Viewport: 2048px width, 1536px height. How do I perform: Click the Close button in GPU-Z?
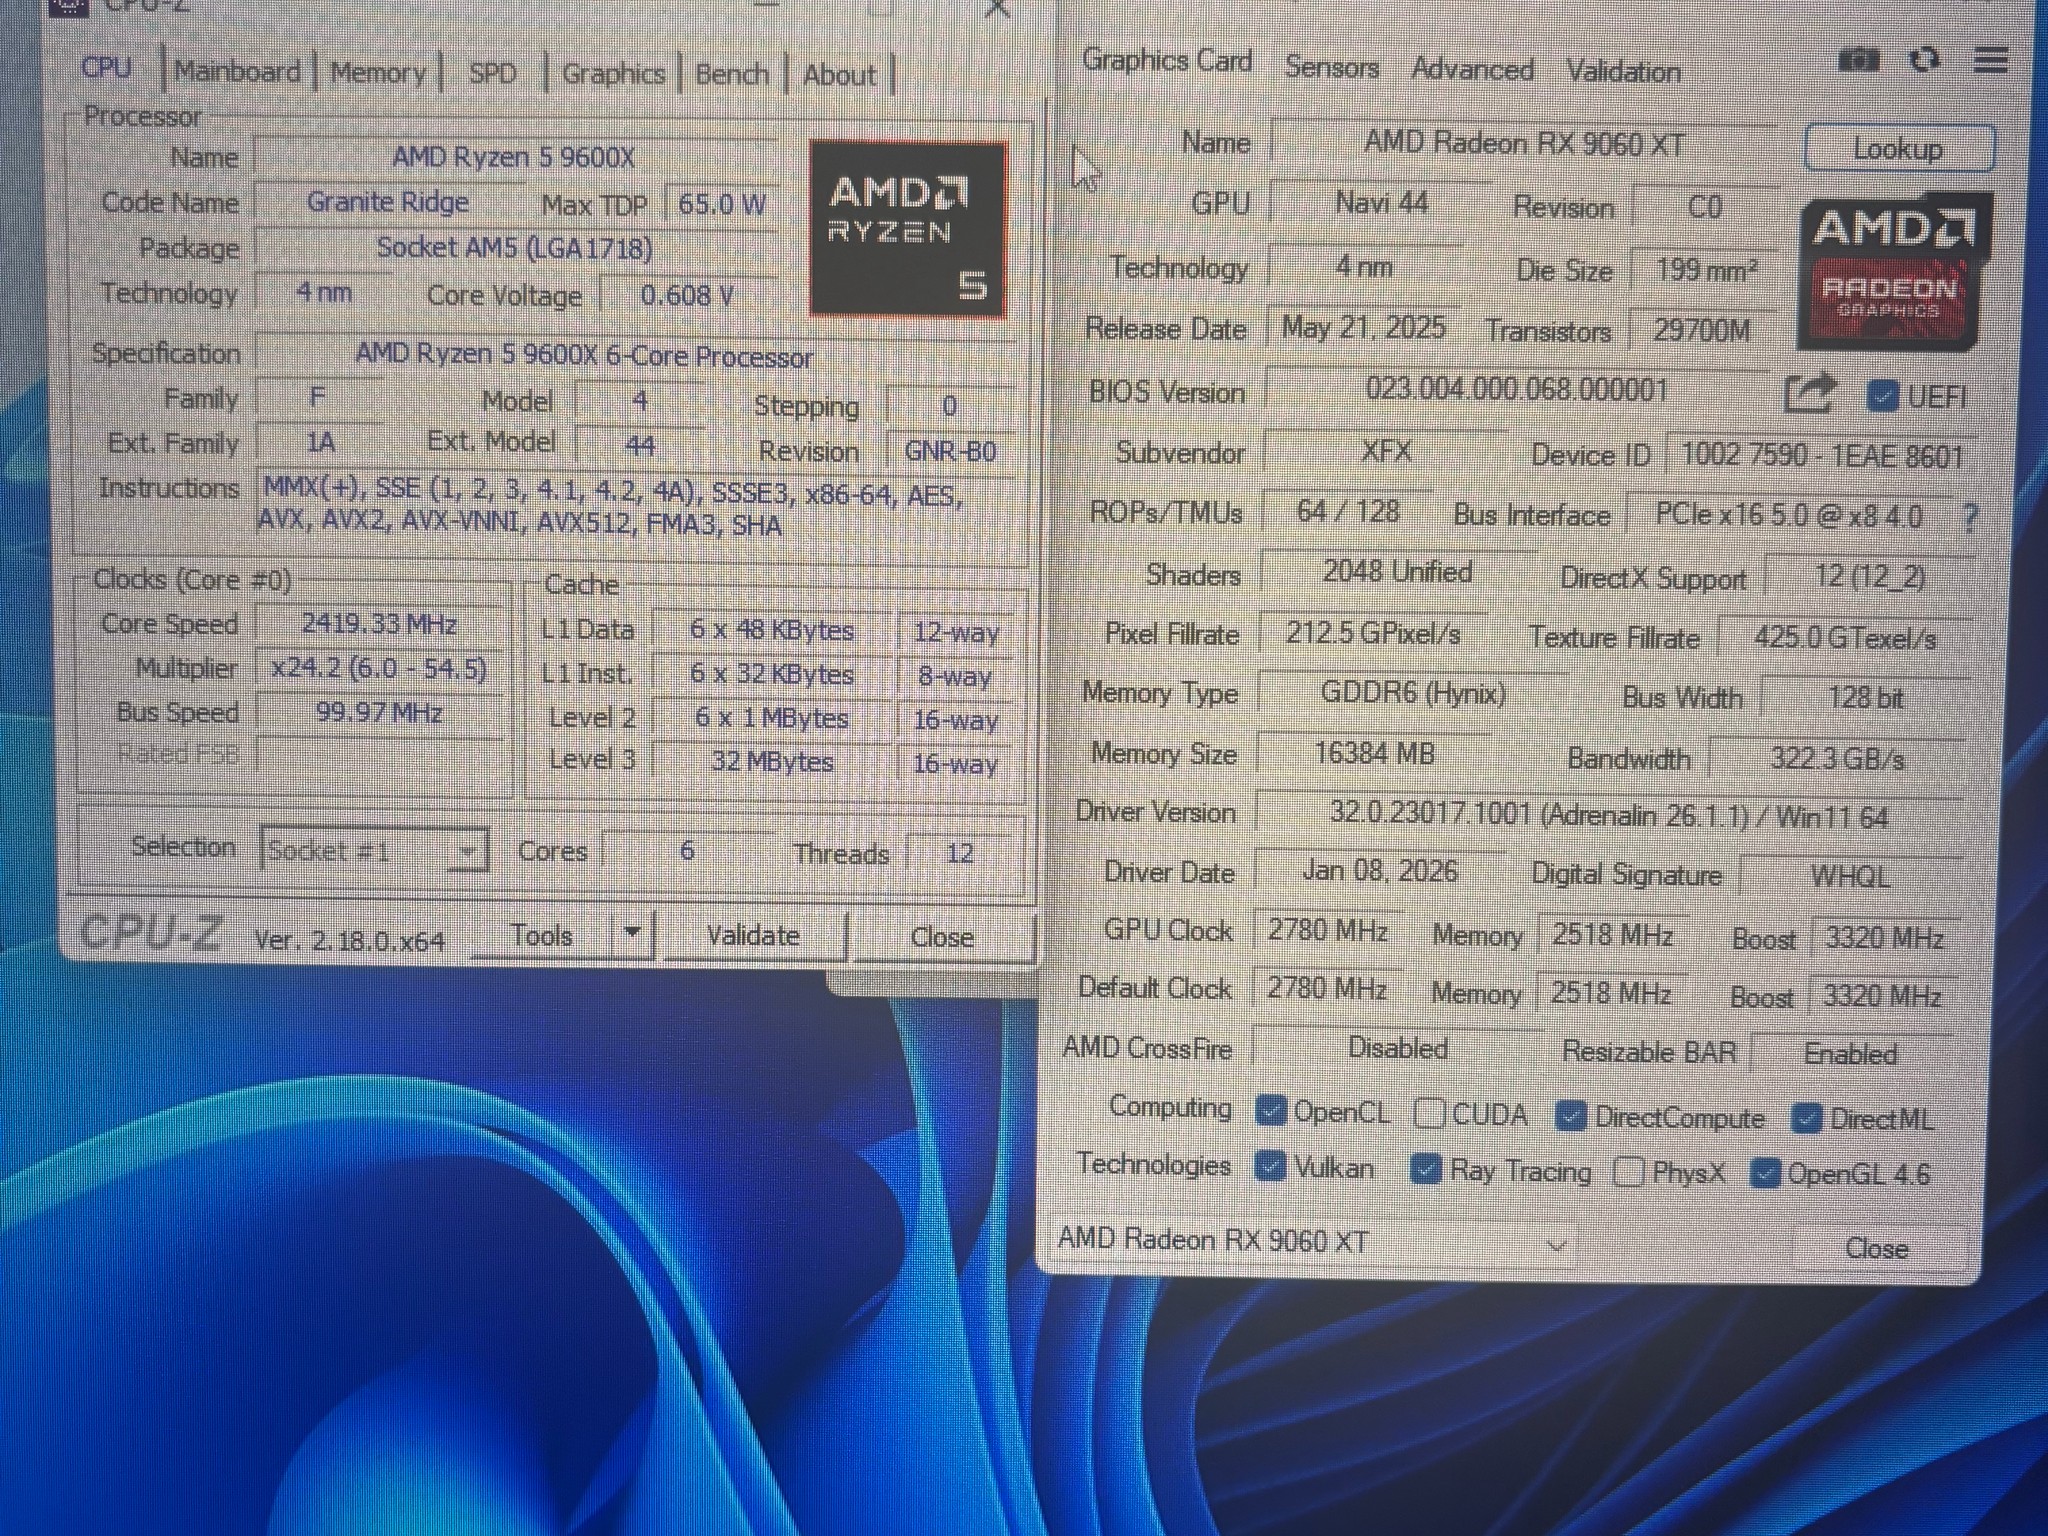click(1876, 1248)
